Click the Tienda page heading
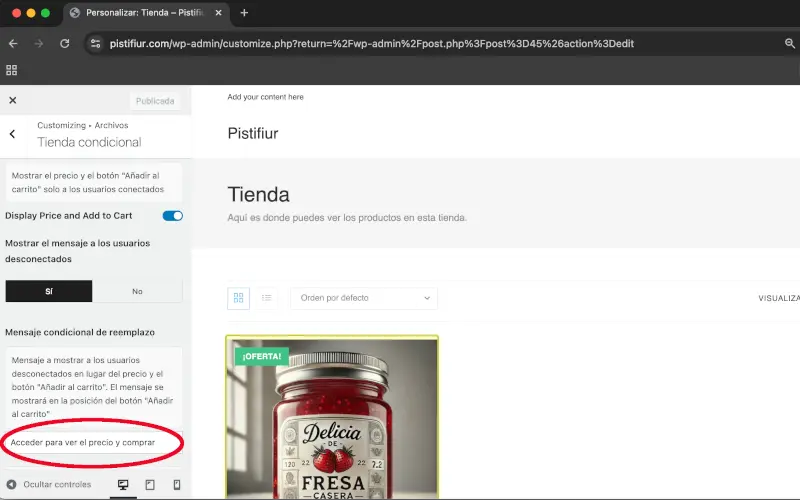 tap(259, 195)
